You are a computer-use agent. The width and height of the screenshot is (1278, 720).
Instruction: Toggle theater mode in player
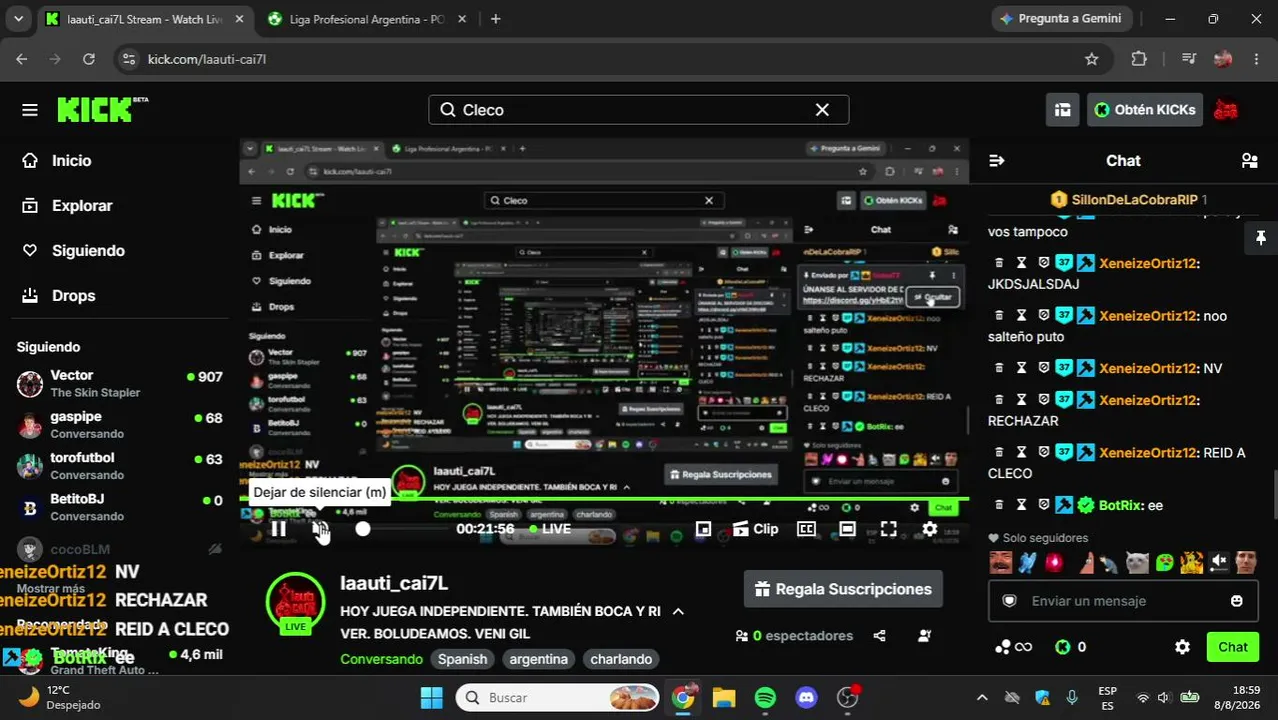click(x=847, y=529)
